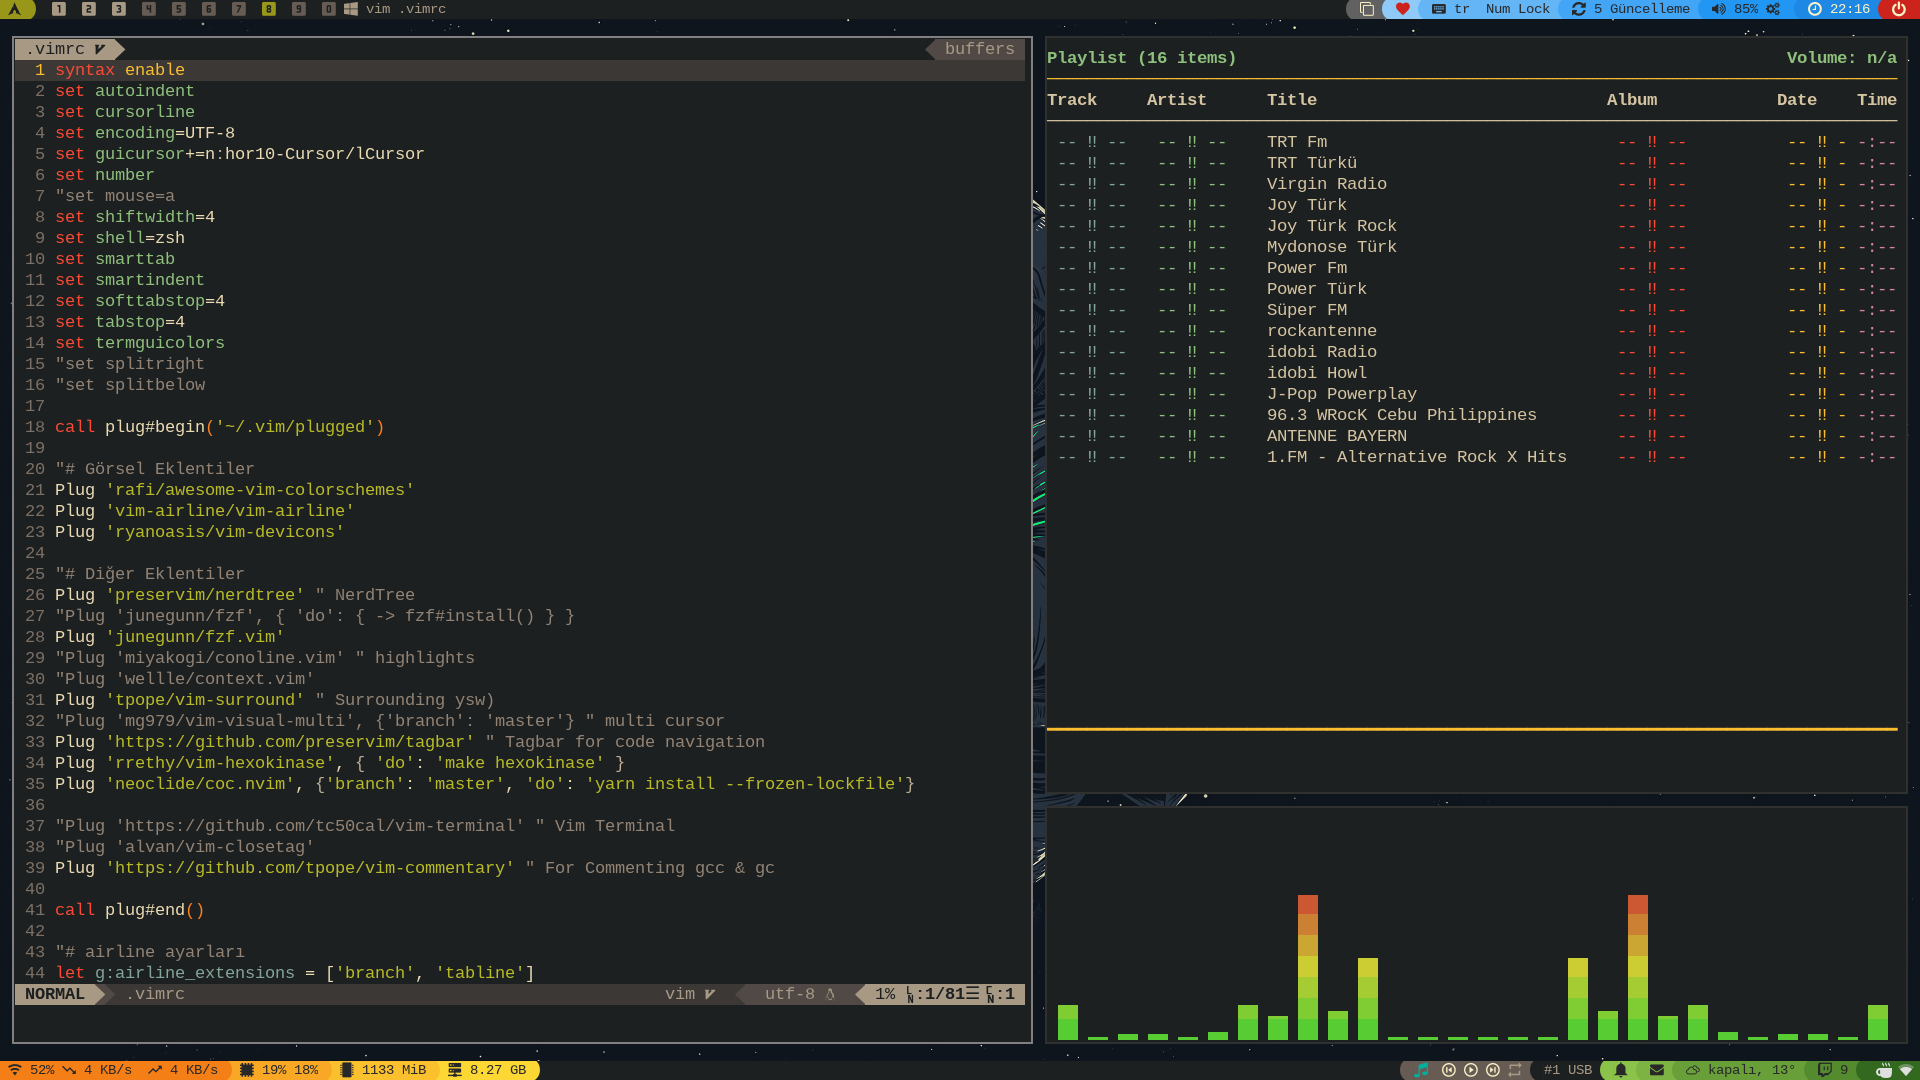The image size is (1920, 1080).
Task: Click the red power button icon
Action: click(1898, 9)
